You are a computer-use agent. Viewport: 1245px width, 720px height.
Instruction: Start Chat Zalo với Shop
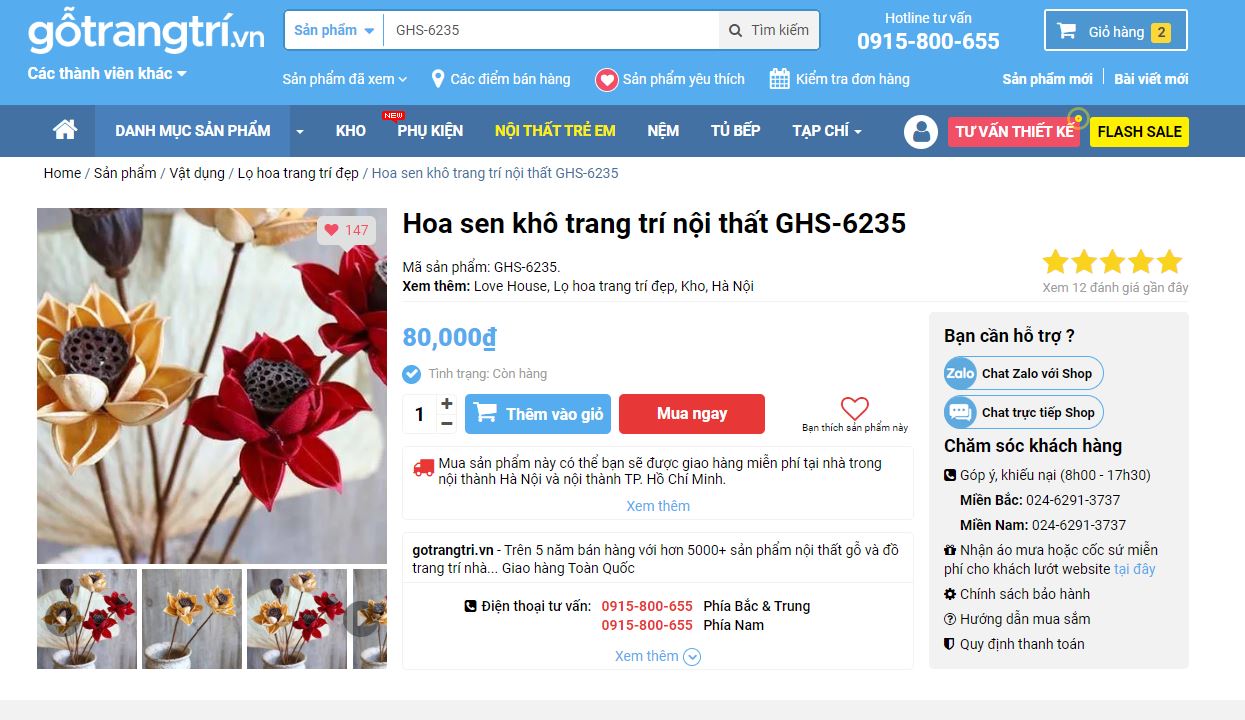pyautogui.click(x=1024, y=373)
